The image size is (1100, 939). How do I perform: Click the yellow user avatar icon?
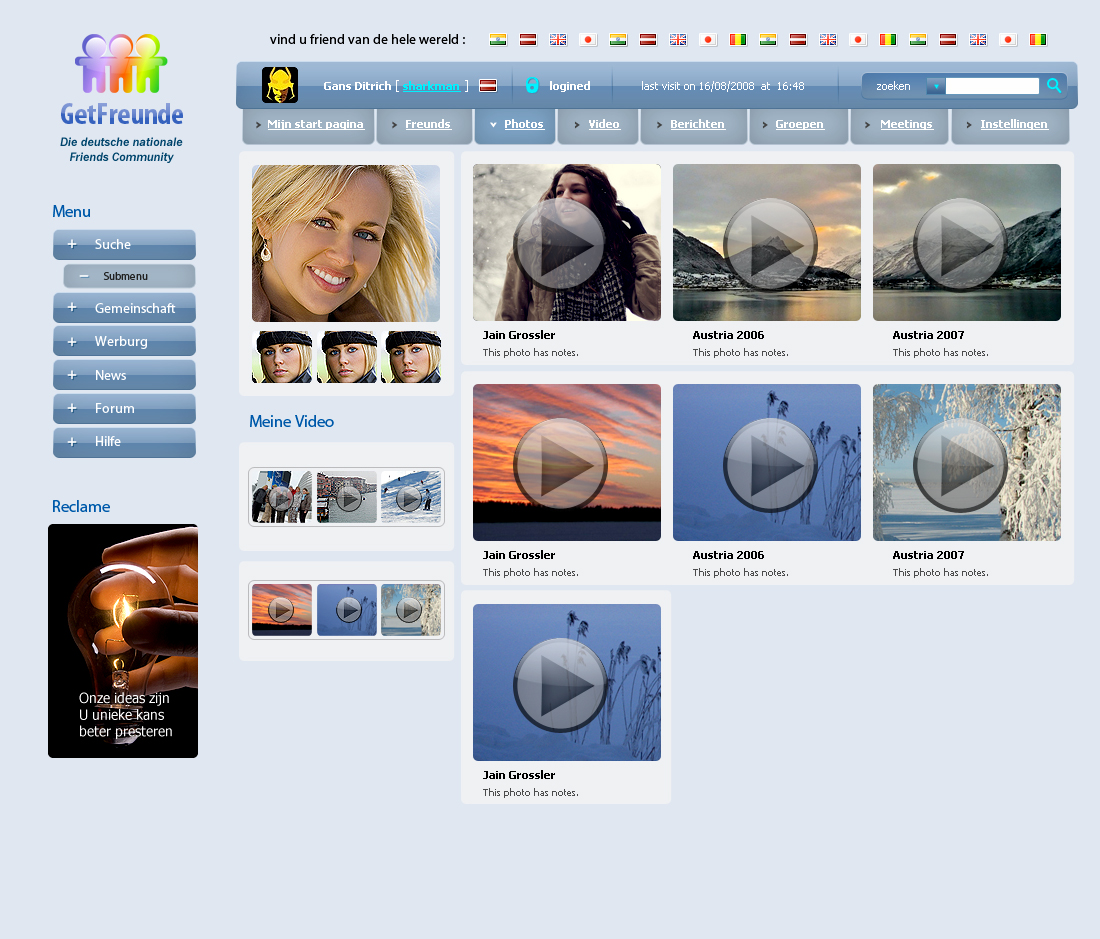tap(280, 85)
